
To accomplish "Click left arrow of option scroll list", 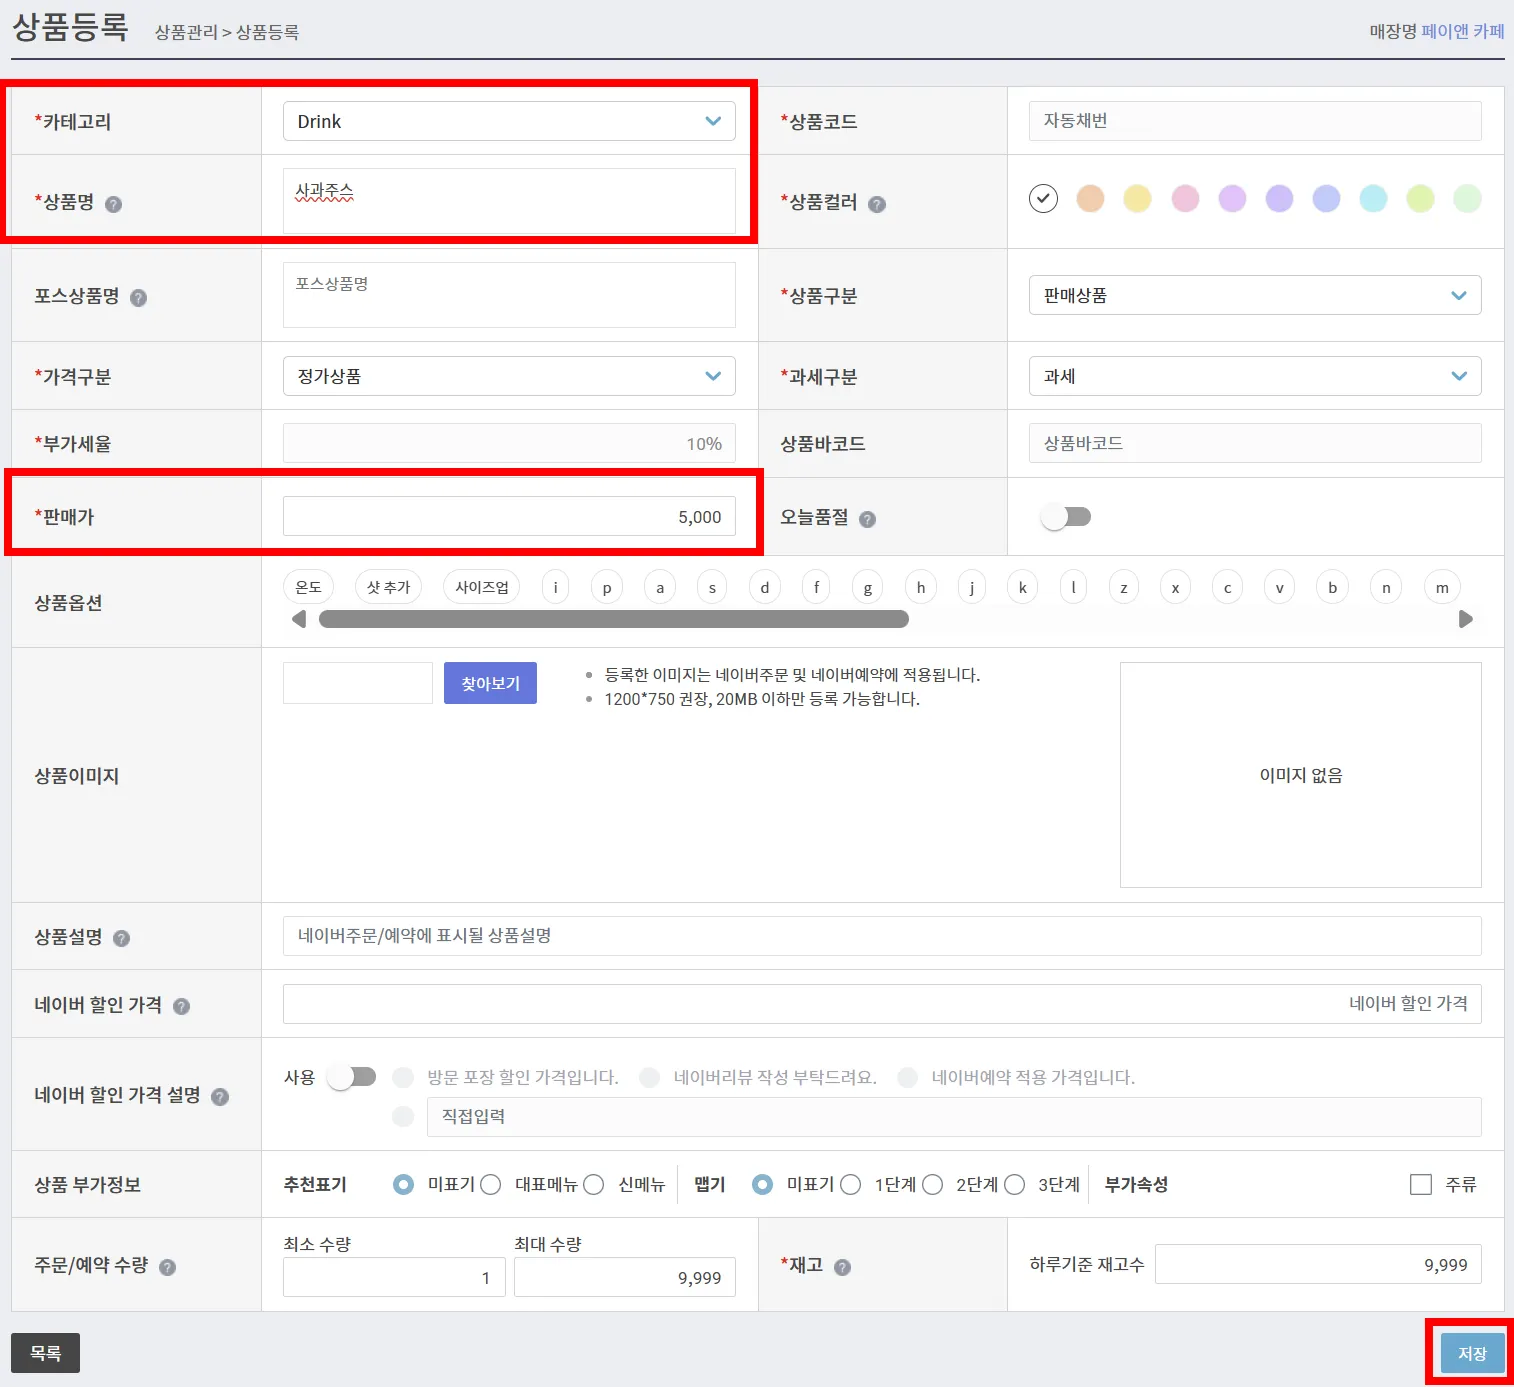I will point(298,619).
